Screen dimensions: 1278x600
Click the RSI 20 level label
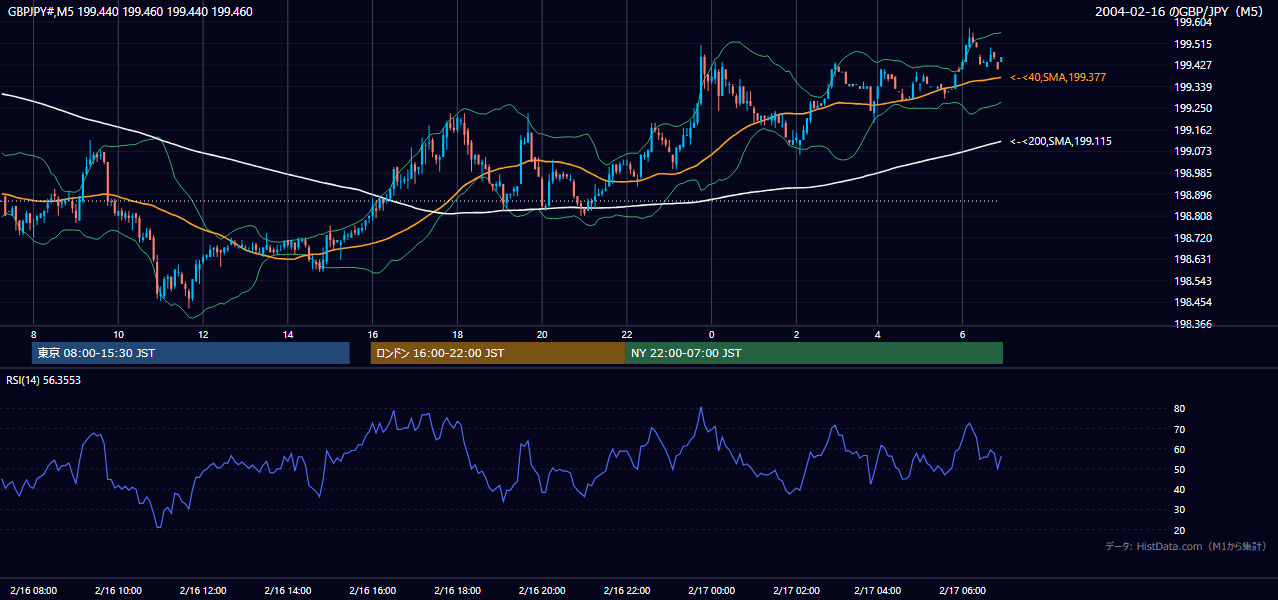click(1179, 530)
